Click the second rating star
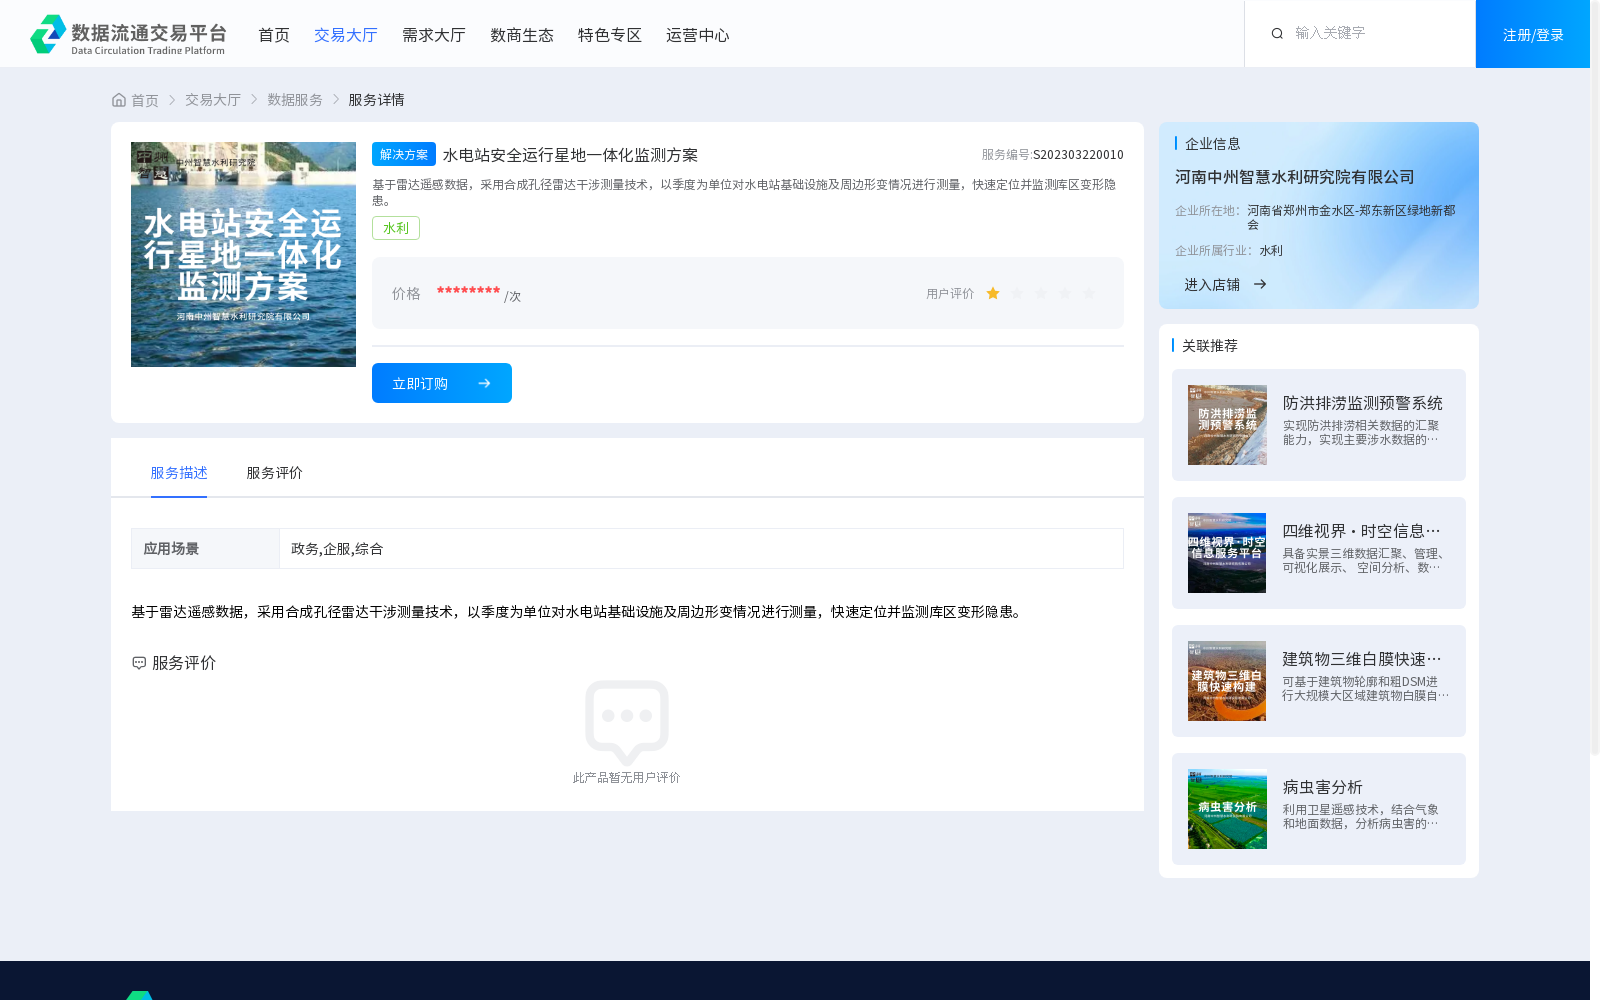The image size is (1600, 1000). coord(1017,293)
